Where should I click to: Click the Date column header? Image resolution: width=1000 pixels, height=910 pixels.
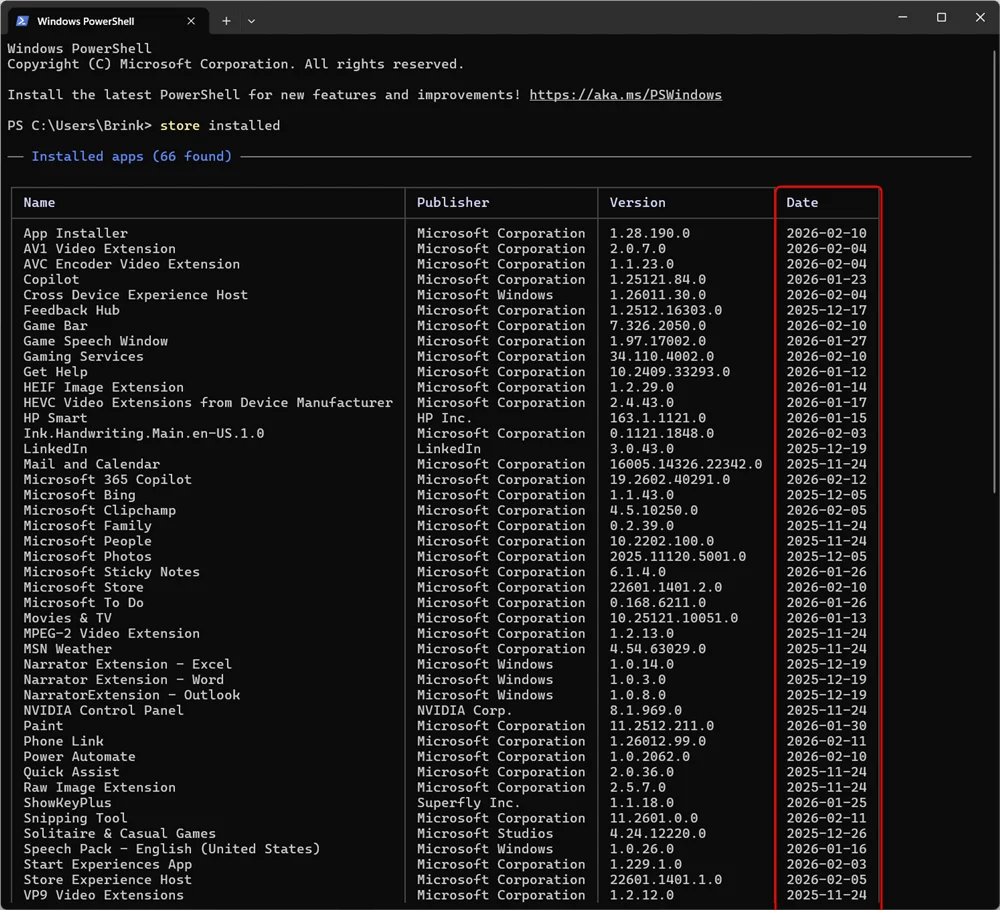(x=802, y=202)
